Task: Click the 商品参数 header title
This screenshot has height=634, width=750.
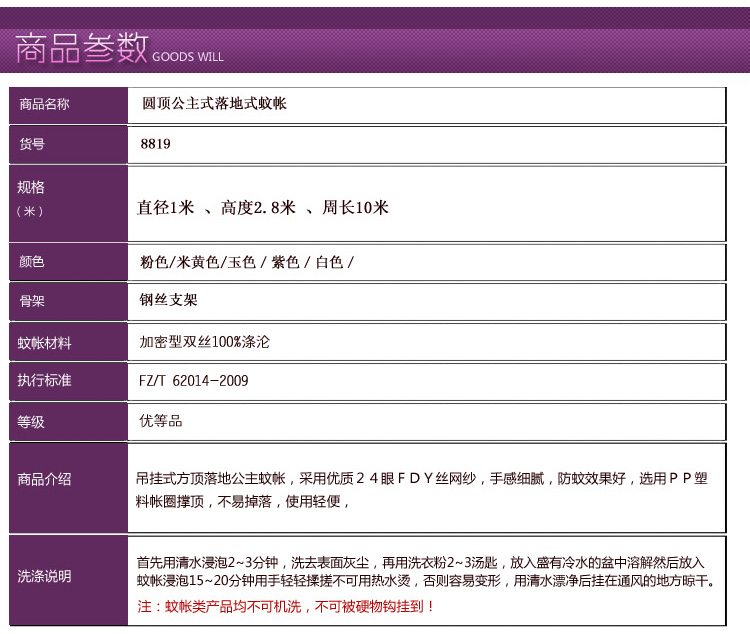Action: click(x=81, y=48)
